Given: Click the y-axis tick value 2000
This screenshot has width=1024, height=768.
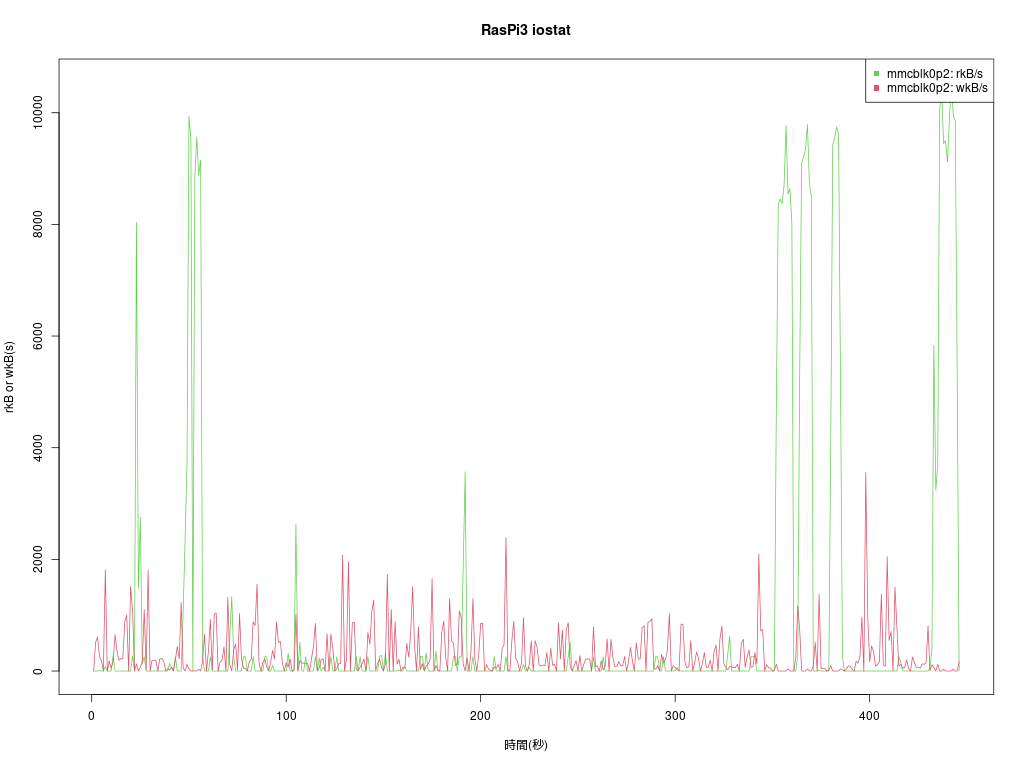Looking at the screenshot, I should click(x=37, y=559).
